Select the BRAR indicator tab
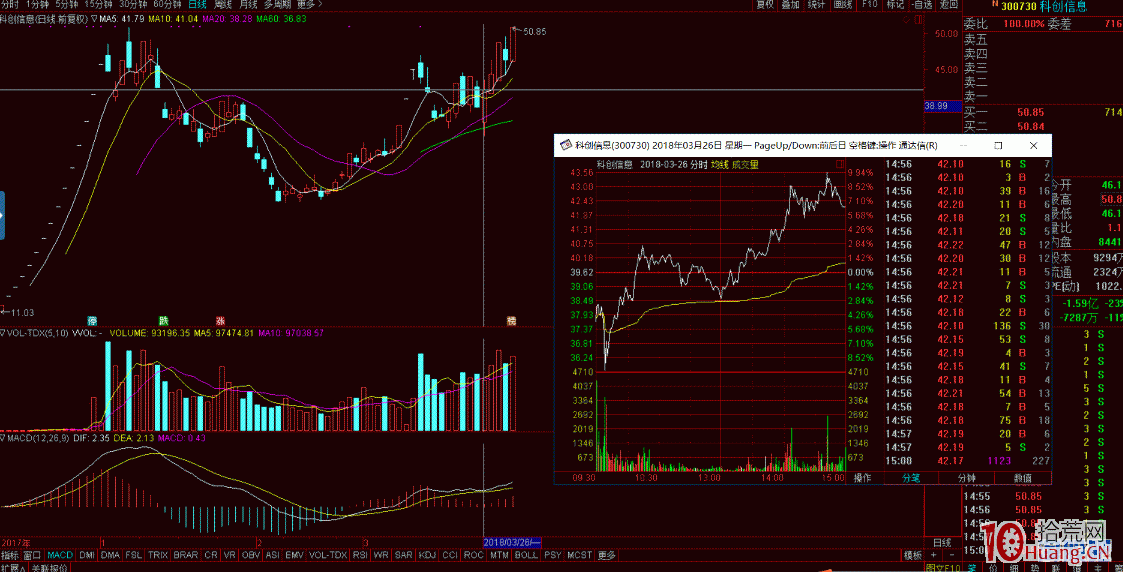This screenshot has height=572, width=1123. (186, 555)
